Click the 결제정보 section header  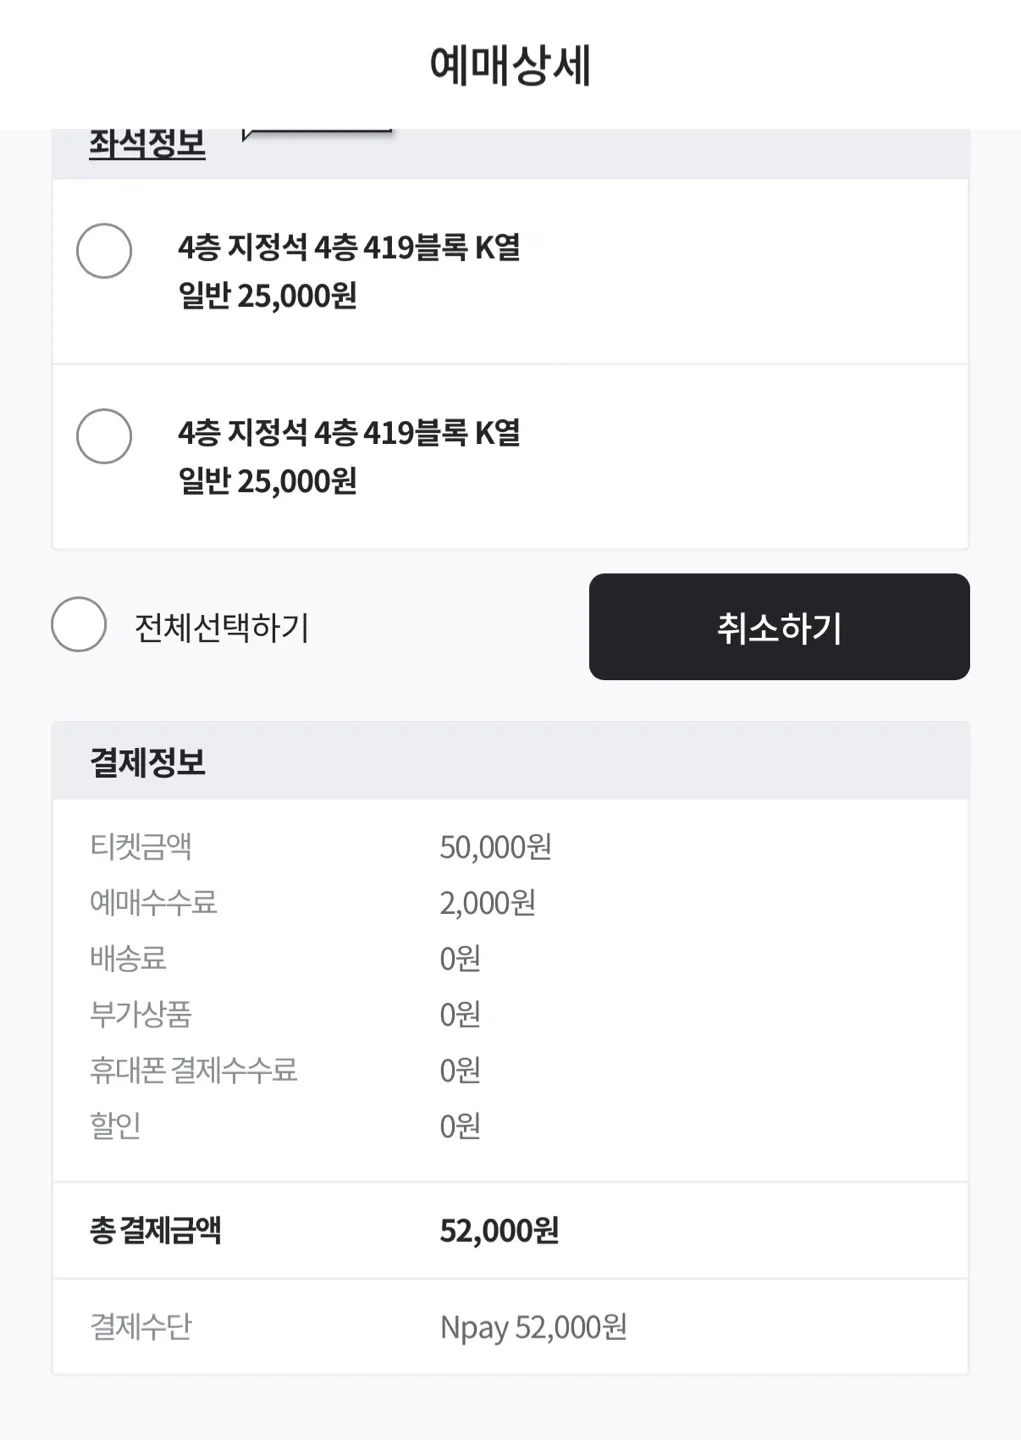[148, 762]
